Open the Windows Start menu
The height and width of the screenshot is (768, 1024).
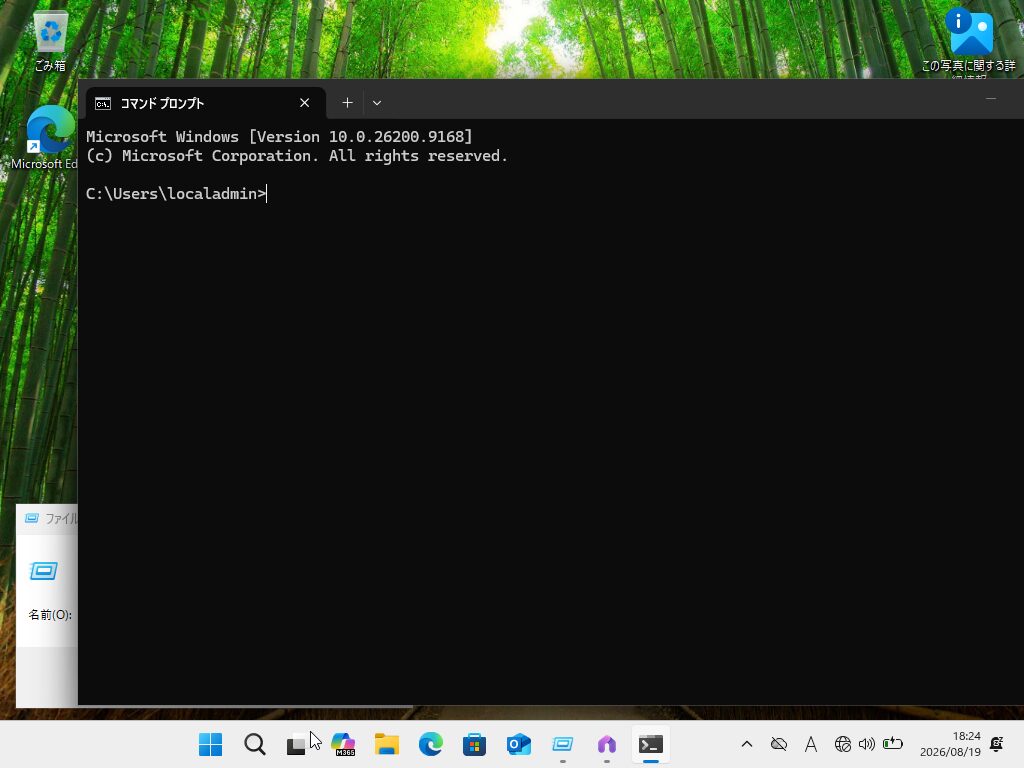pos(210,744)
